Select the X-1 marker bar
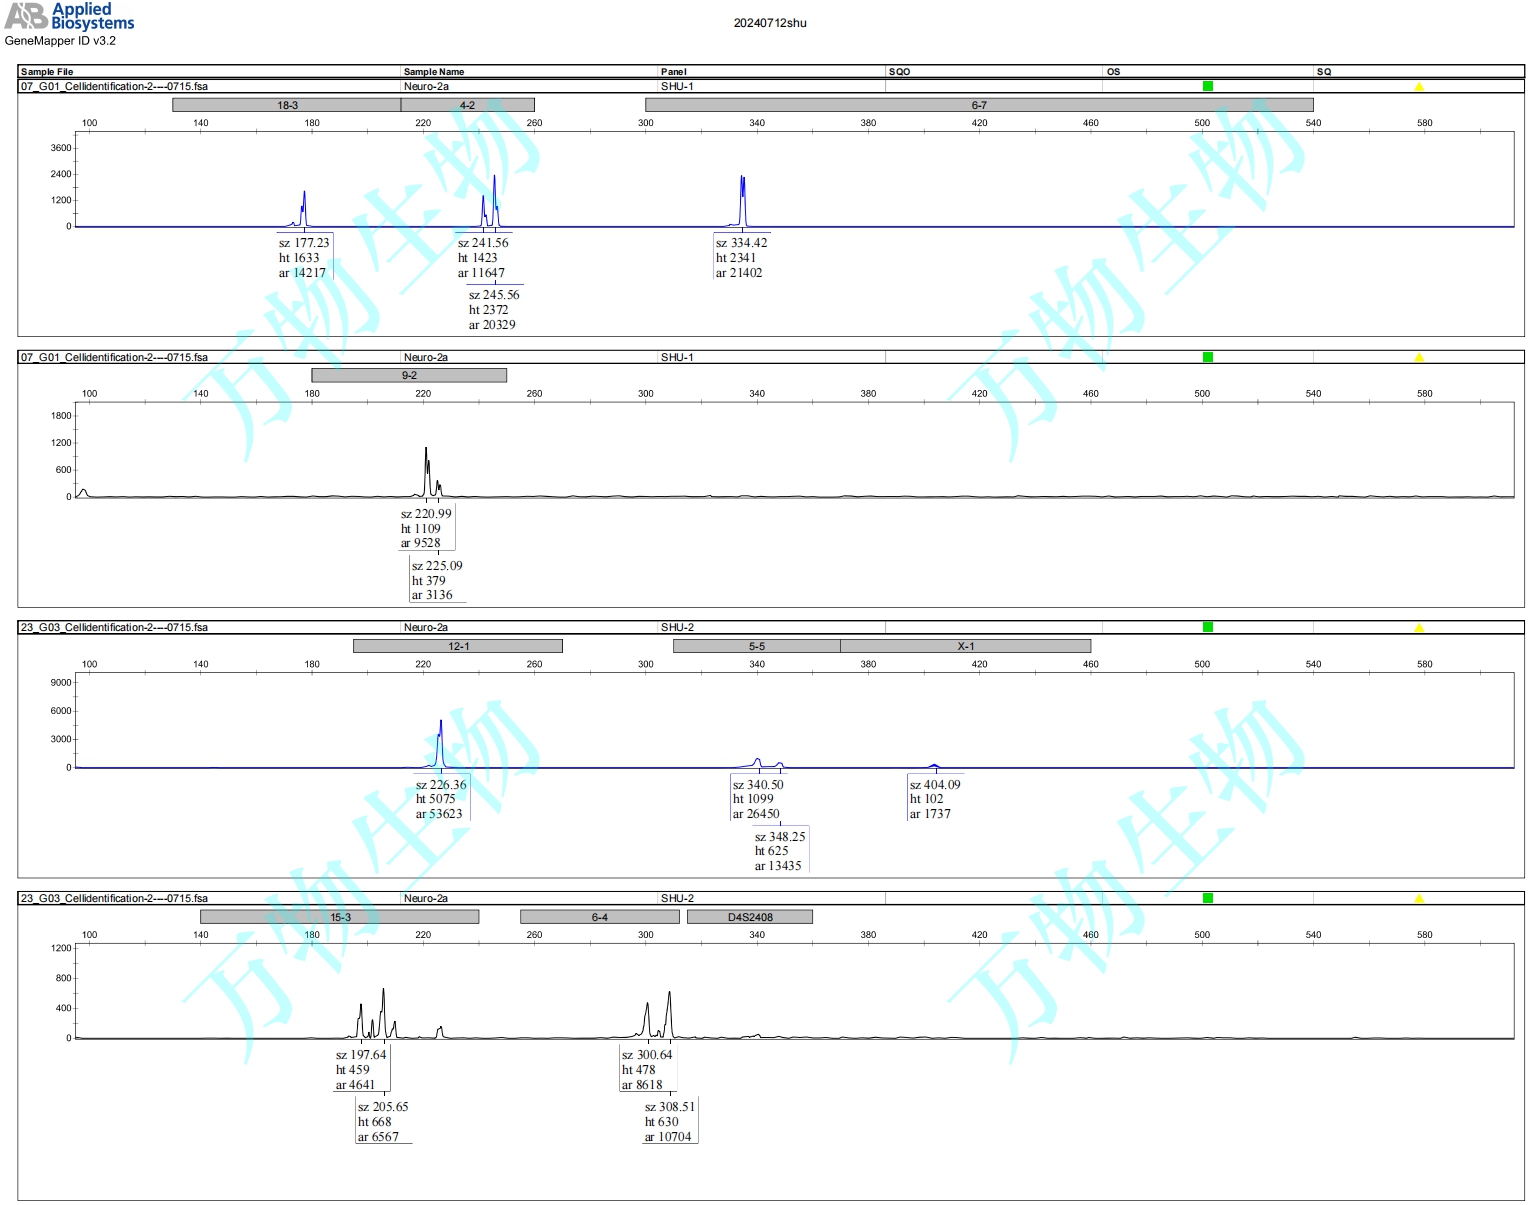The width and height of the screenshot is (1530, 1205). click(965, 646)
